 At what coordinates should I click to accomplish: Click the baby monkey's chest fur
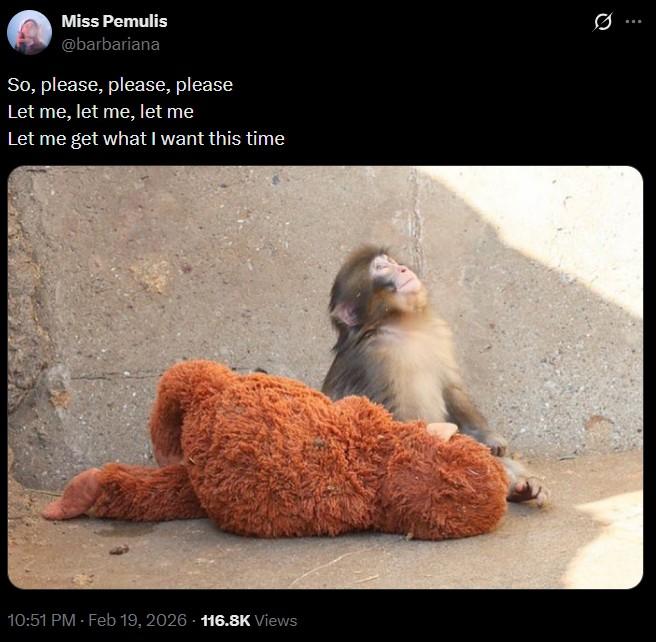tap(405, 370)
